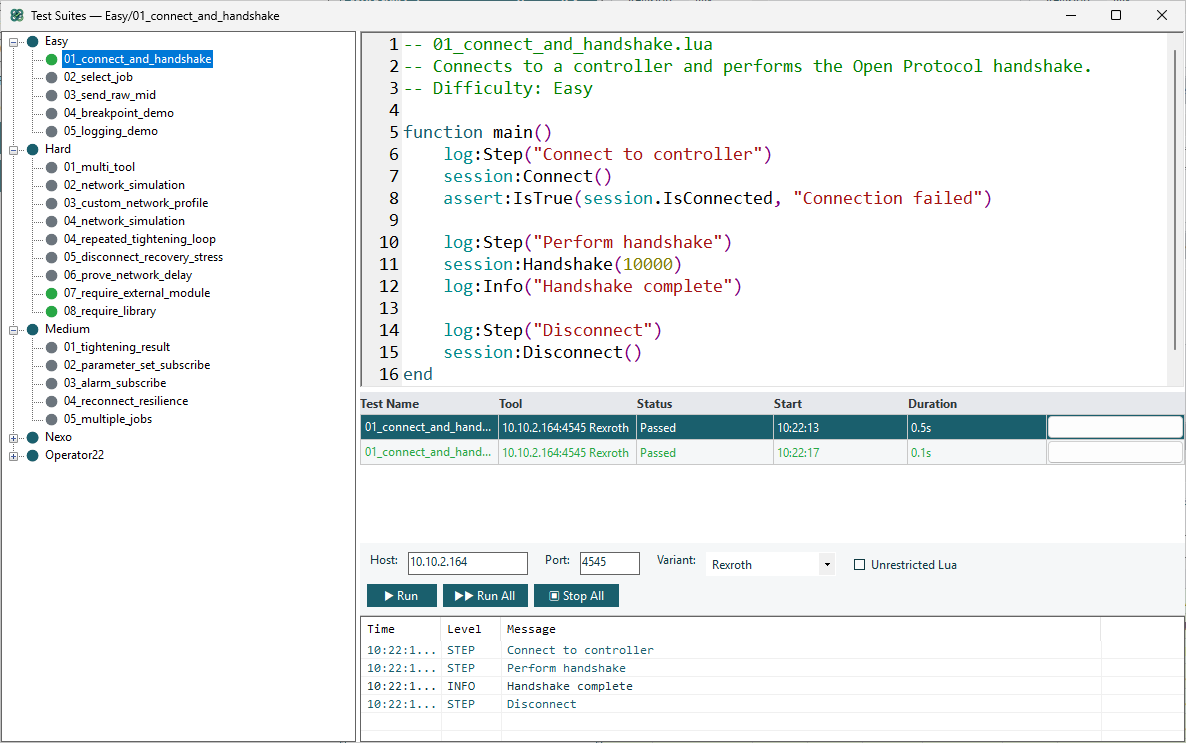
Task: Click the Host input field
Action: (467, 562)
